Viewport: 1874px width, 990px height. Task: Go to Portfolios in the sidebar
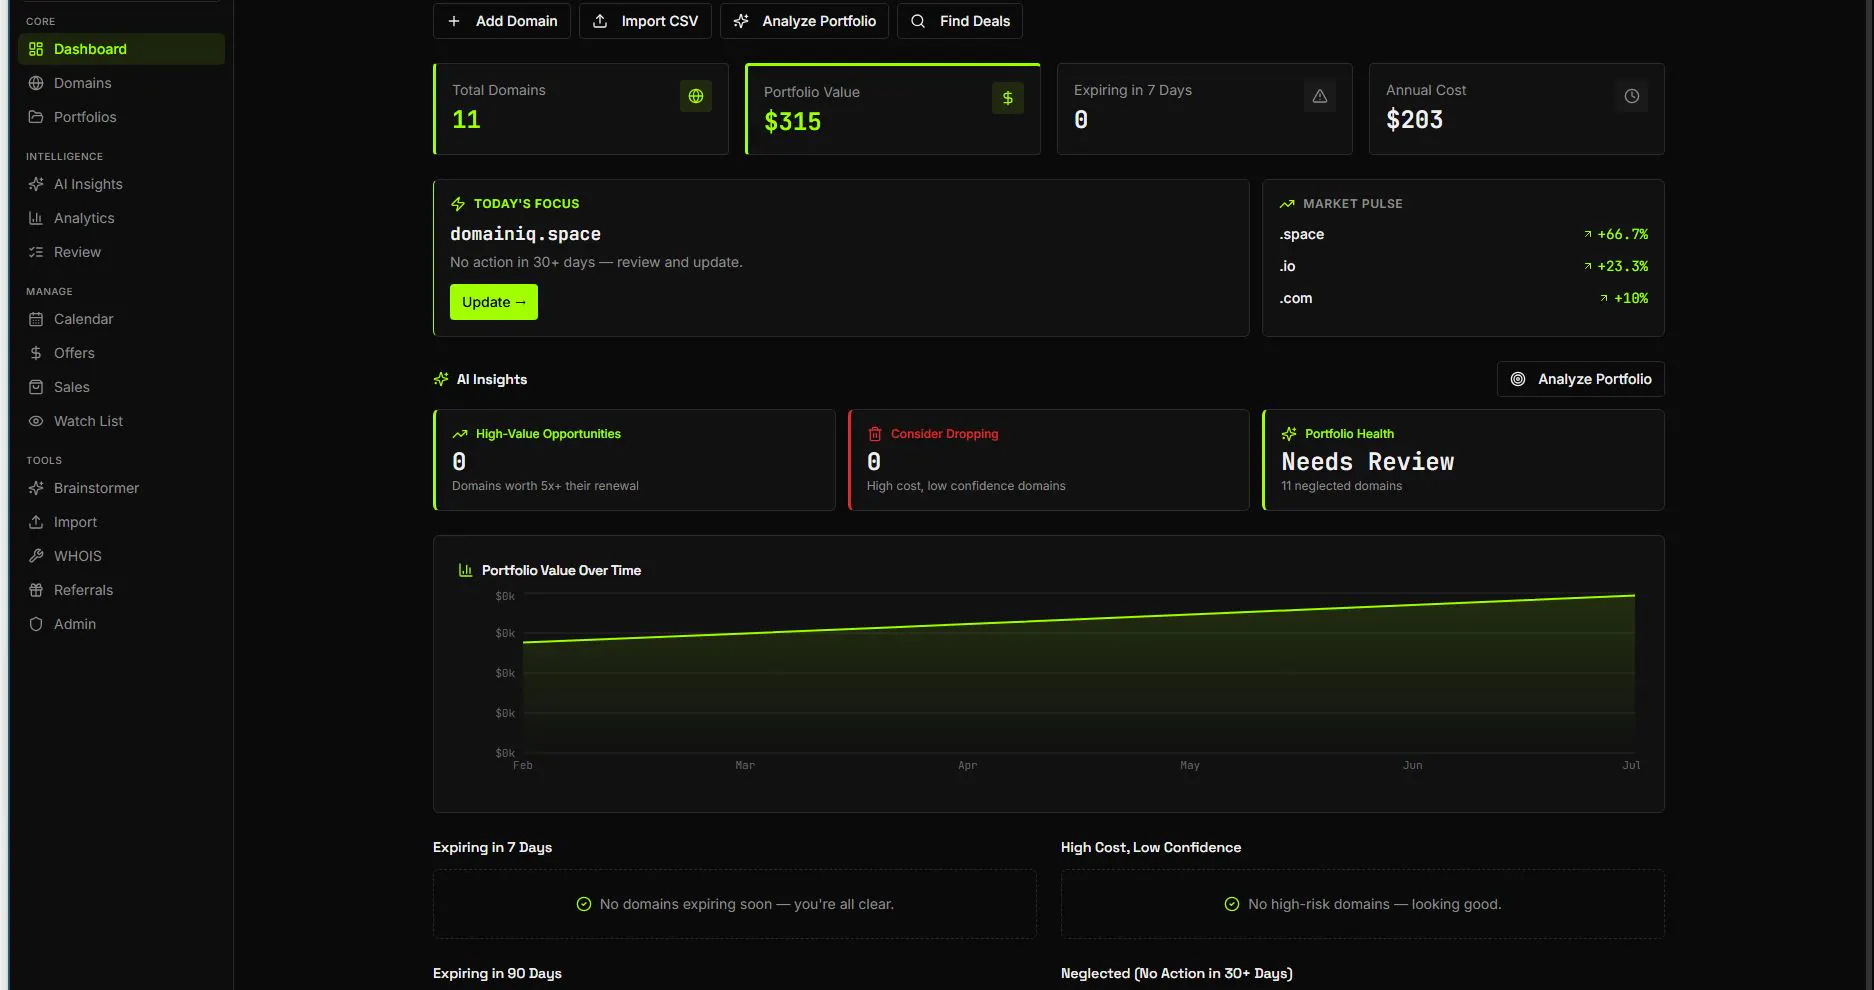tap(121, 117)
